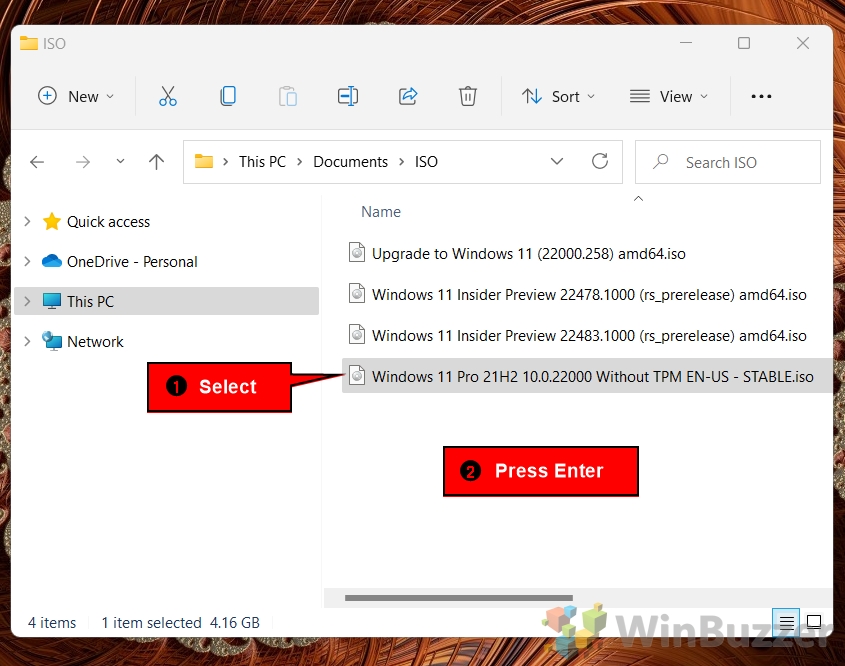Select Upgrade to Windows 11 (22000.258) amd64.iso
Image resolution: width=845 pixels, height=666 pixels.
529,254
